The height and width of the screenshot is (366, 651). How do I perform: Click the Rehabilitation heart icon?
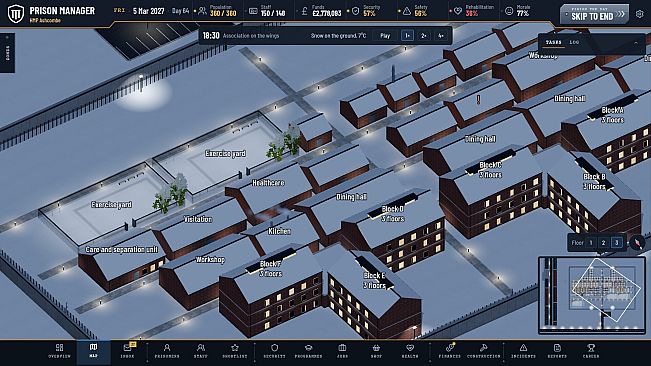tap(458, 11)
